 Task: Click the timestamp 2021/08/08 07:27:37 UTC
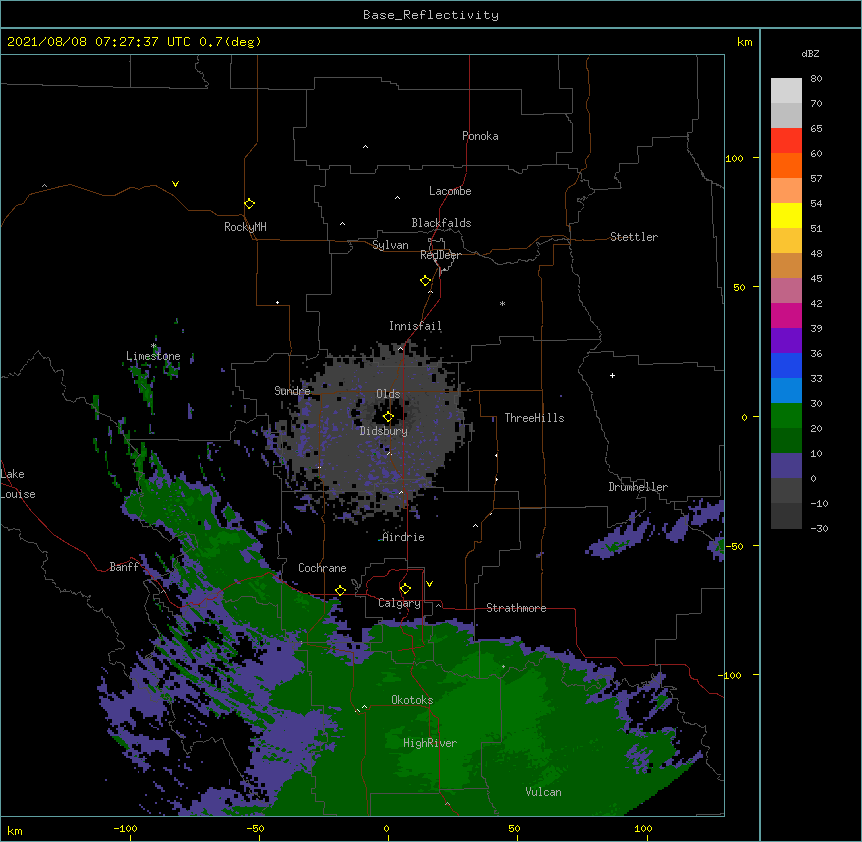(x=99, y=42)
